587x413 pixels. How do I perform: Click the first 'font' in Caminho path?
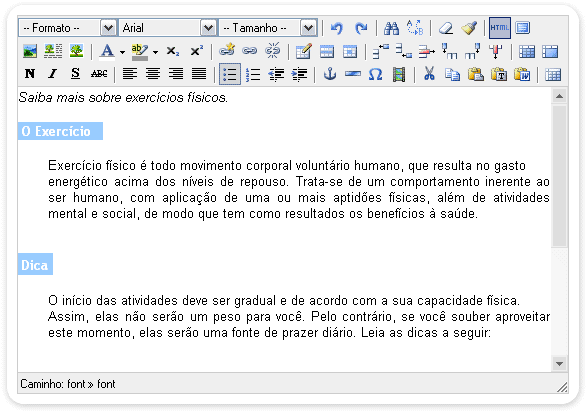tap(76, 384)
